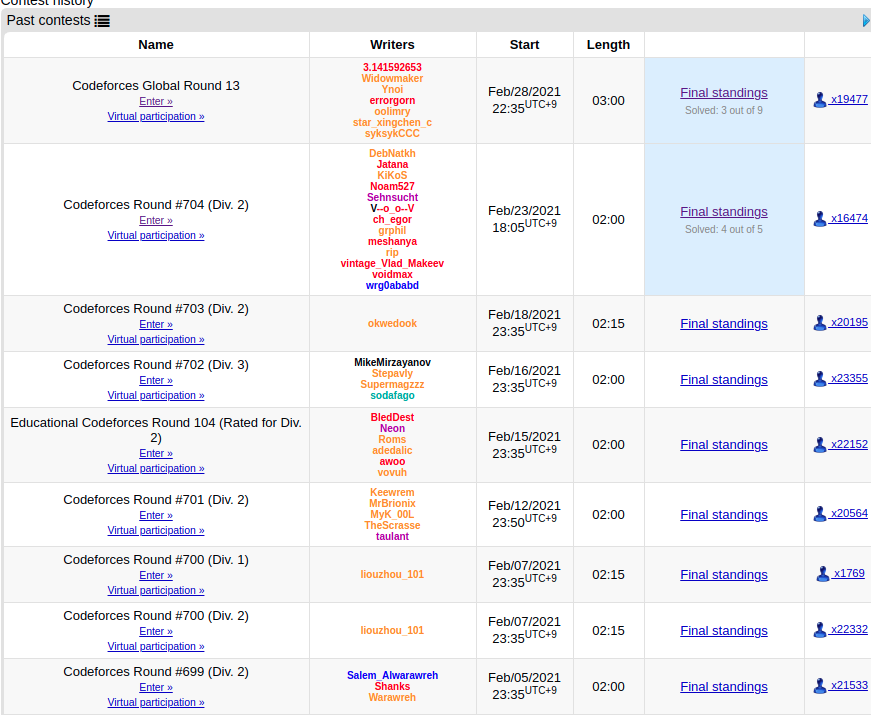The width and height of the screenshot is (871, 715).
Task: Click participant icon for Round #702 (Div. 3)
Action: pos(820,379)
